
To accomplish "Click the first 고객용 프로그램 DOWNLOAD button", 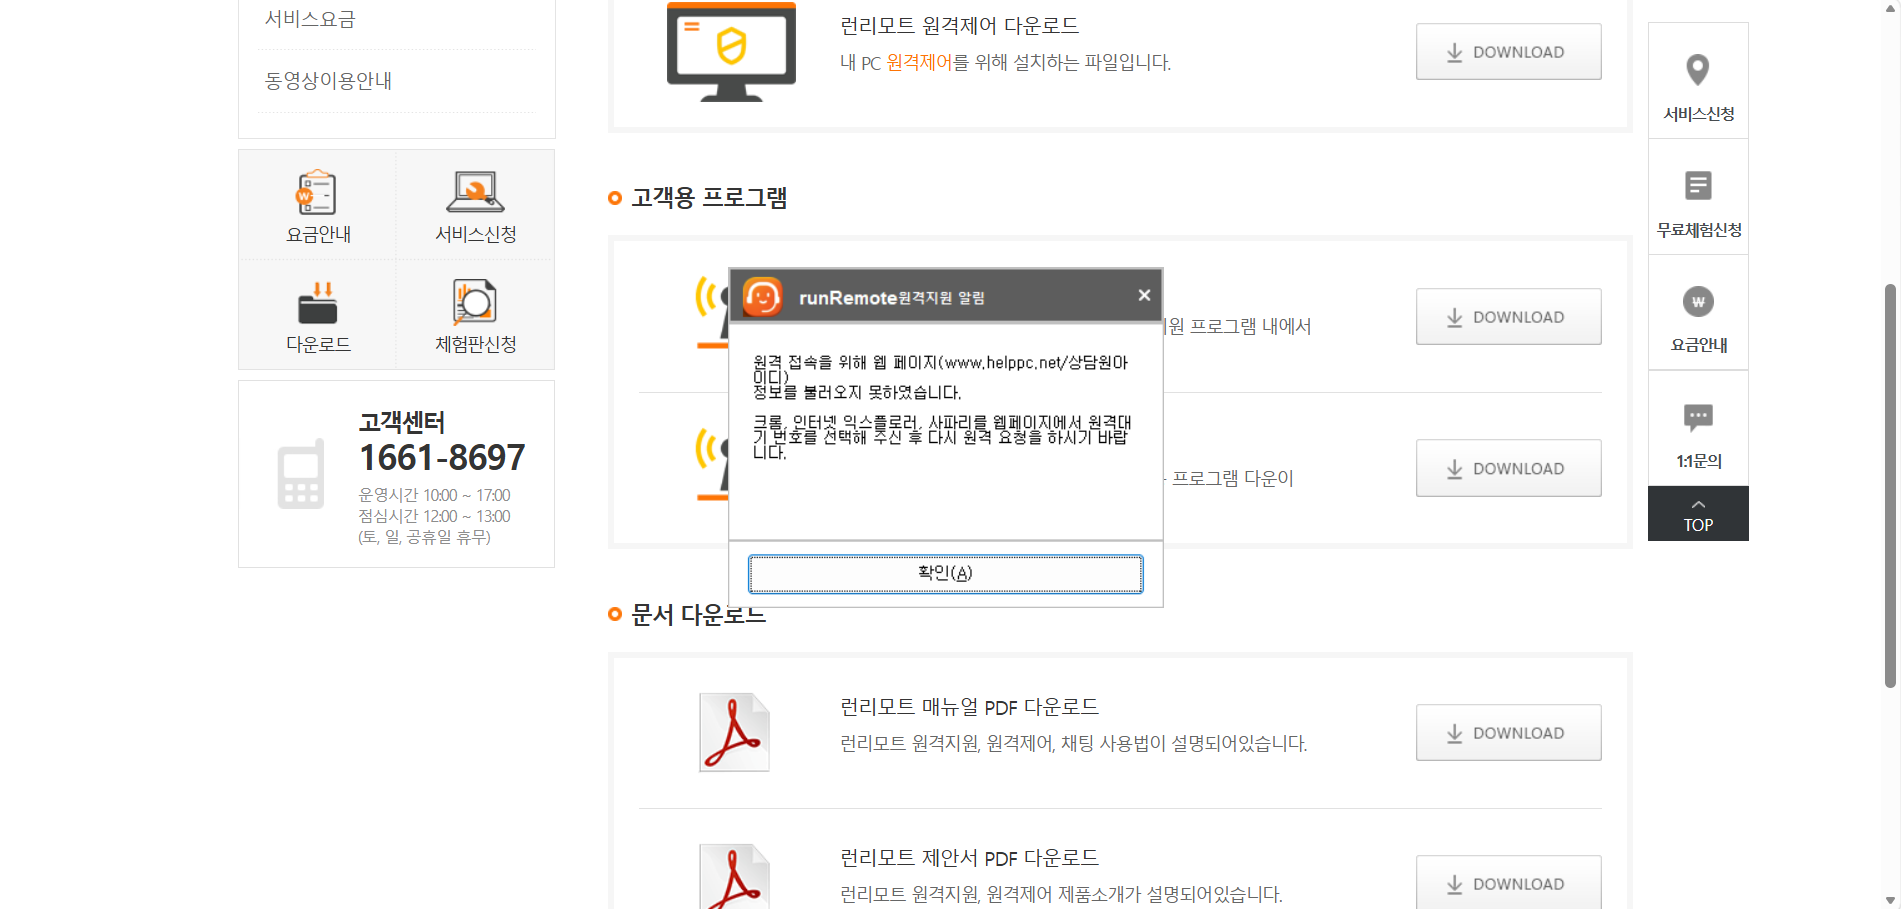I will pyautogui.click(x=1508, y=317).
